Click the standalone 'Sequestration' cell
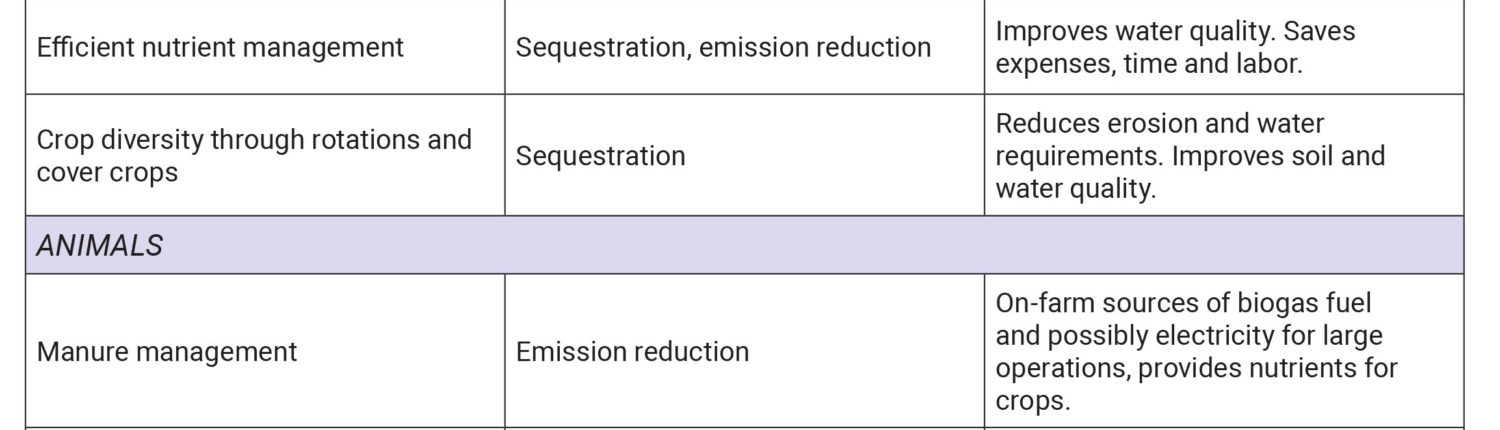Screen dimensions: 1500x430 pos(600,155)
